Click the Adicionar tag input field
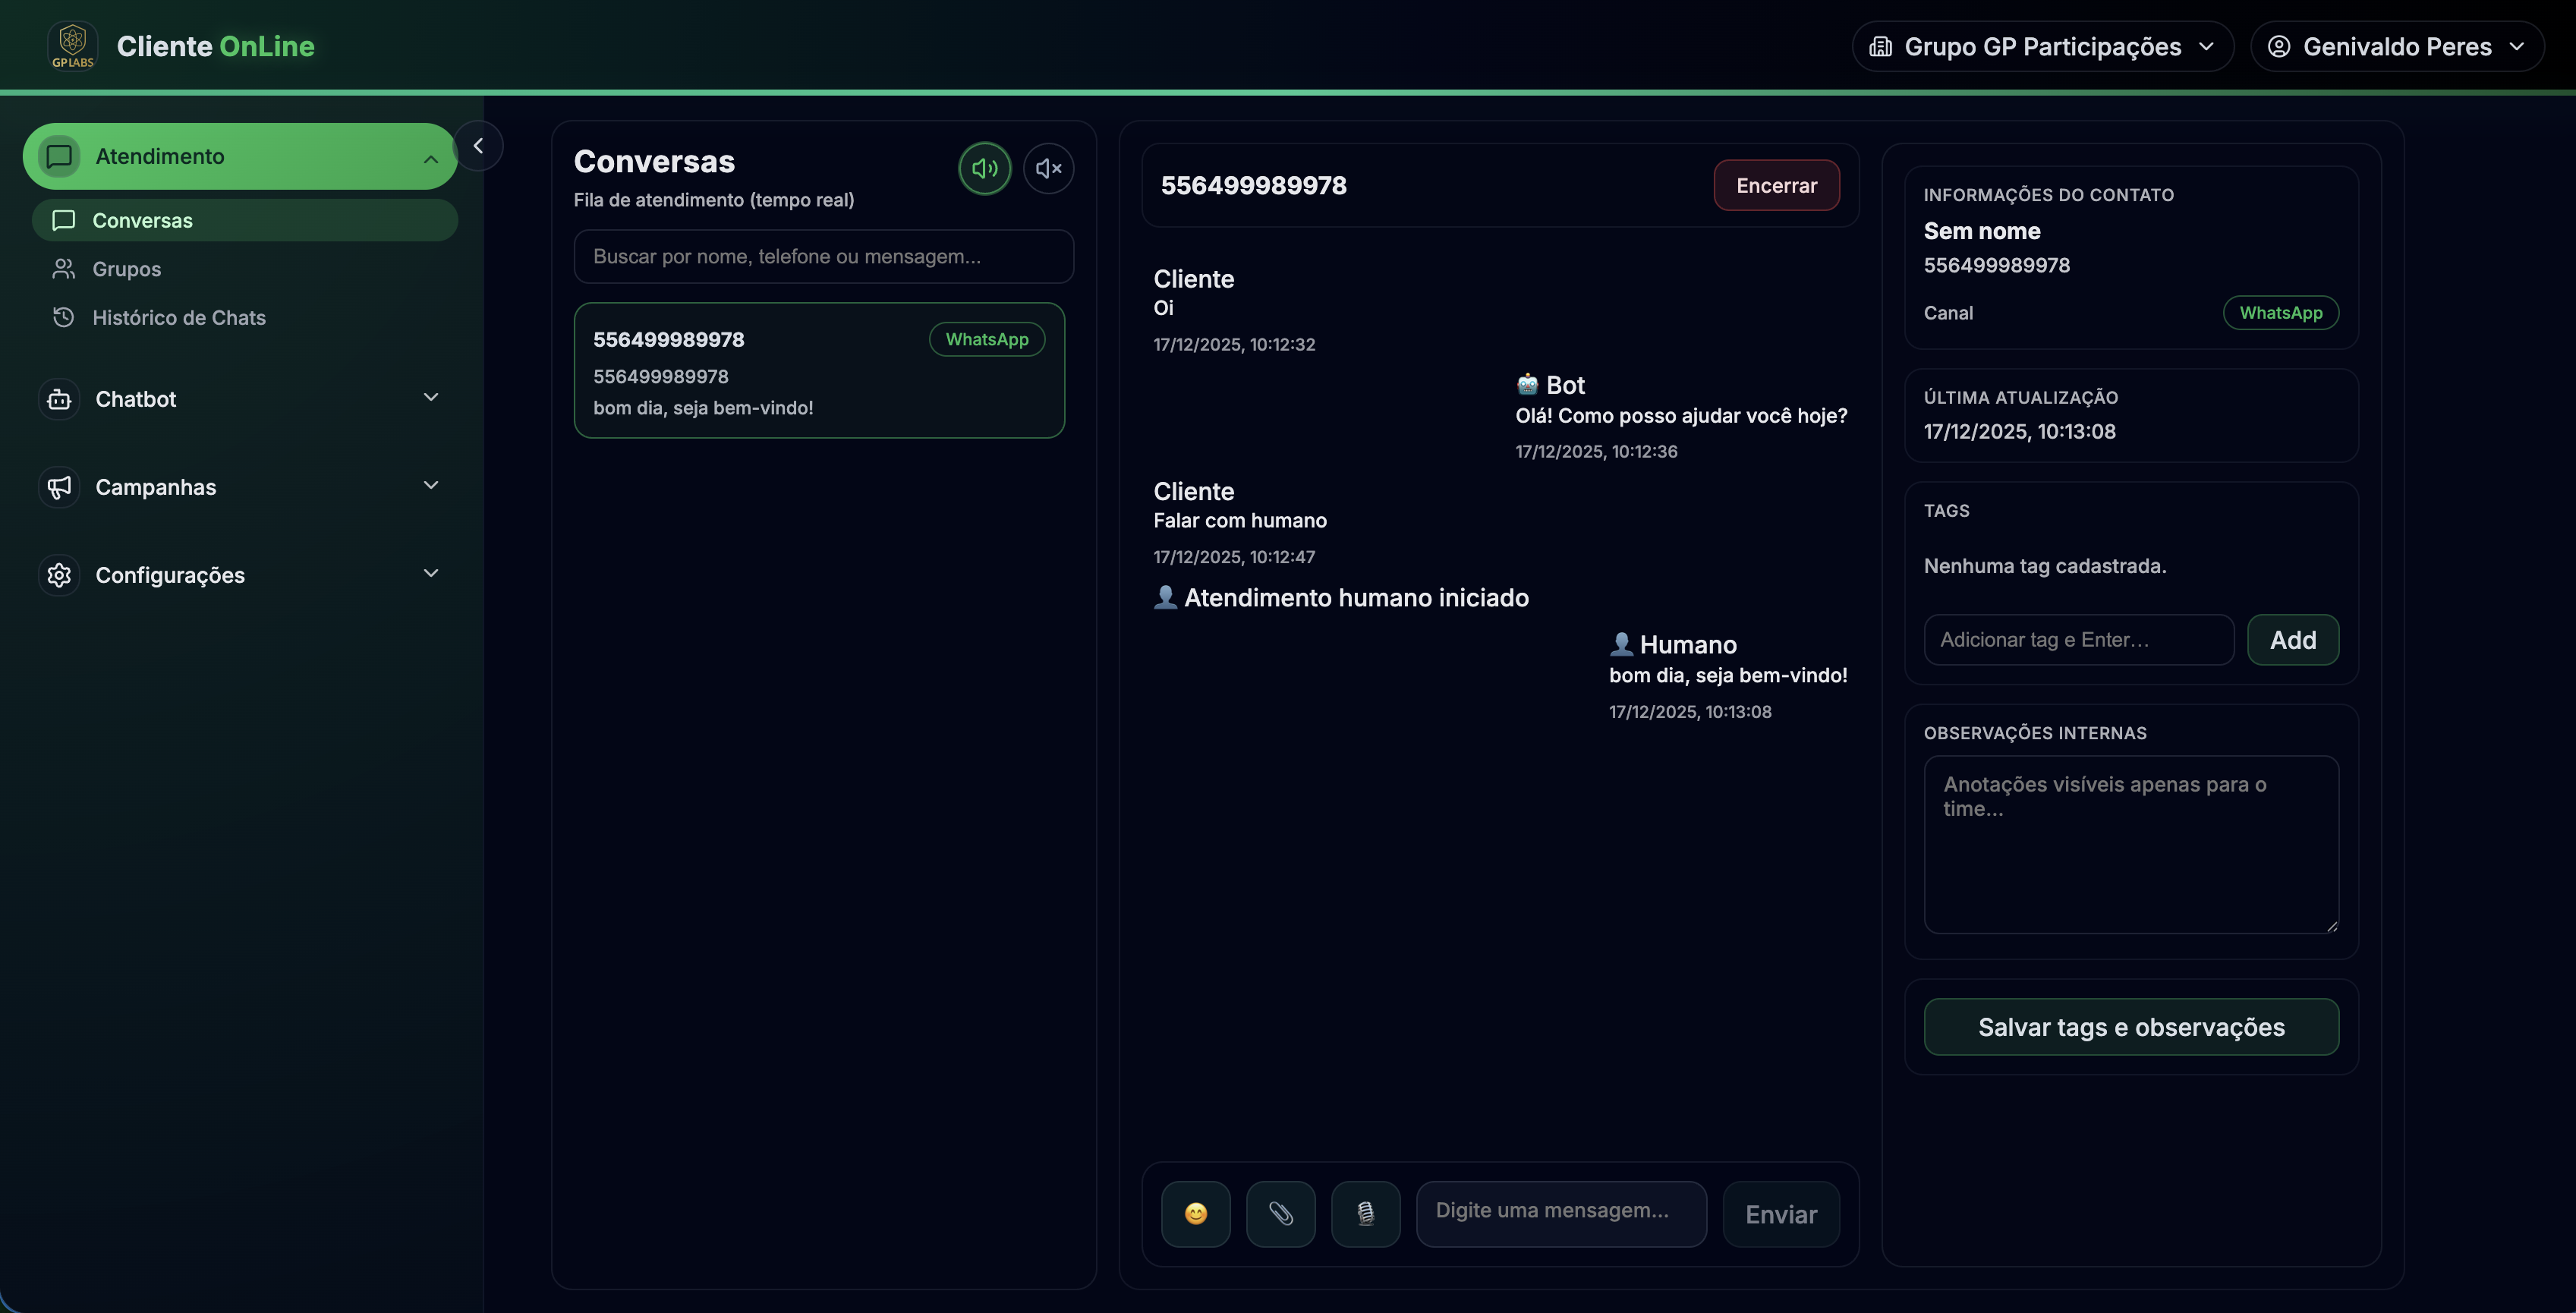This screenshot has height=1313, width=2576. pyautogui.click(x=2078, y=640)
